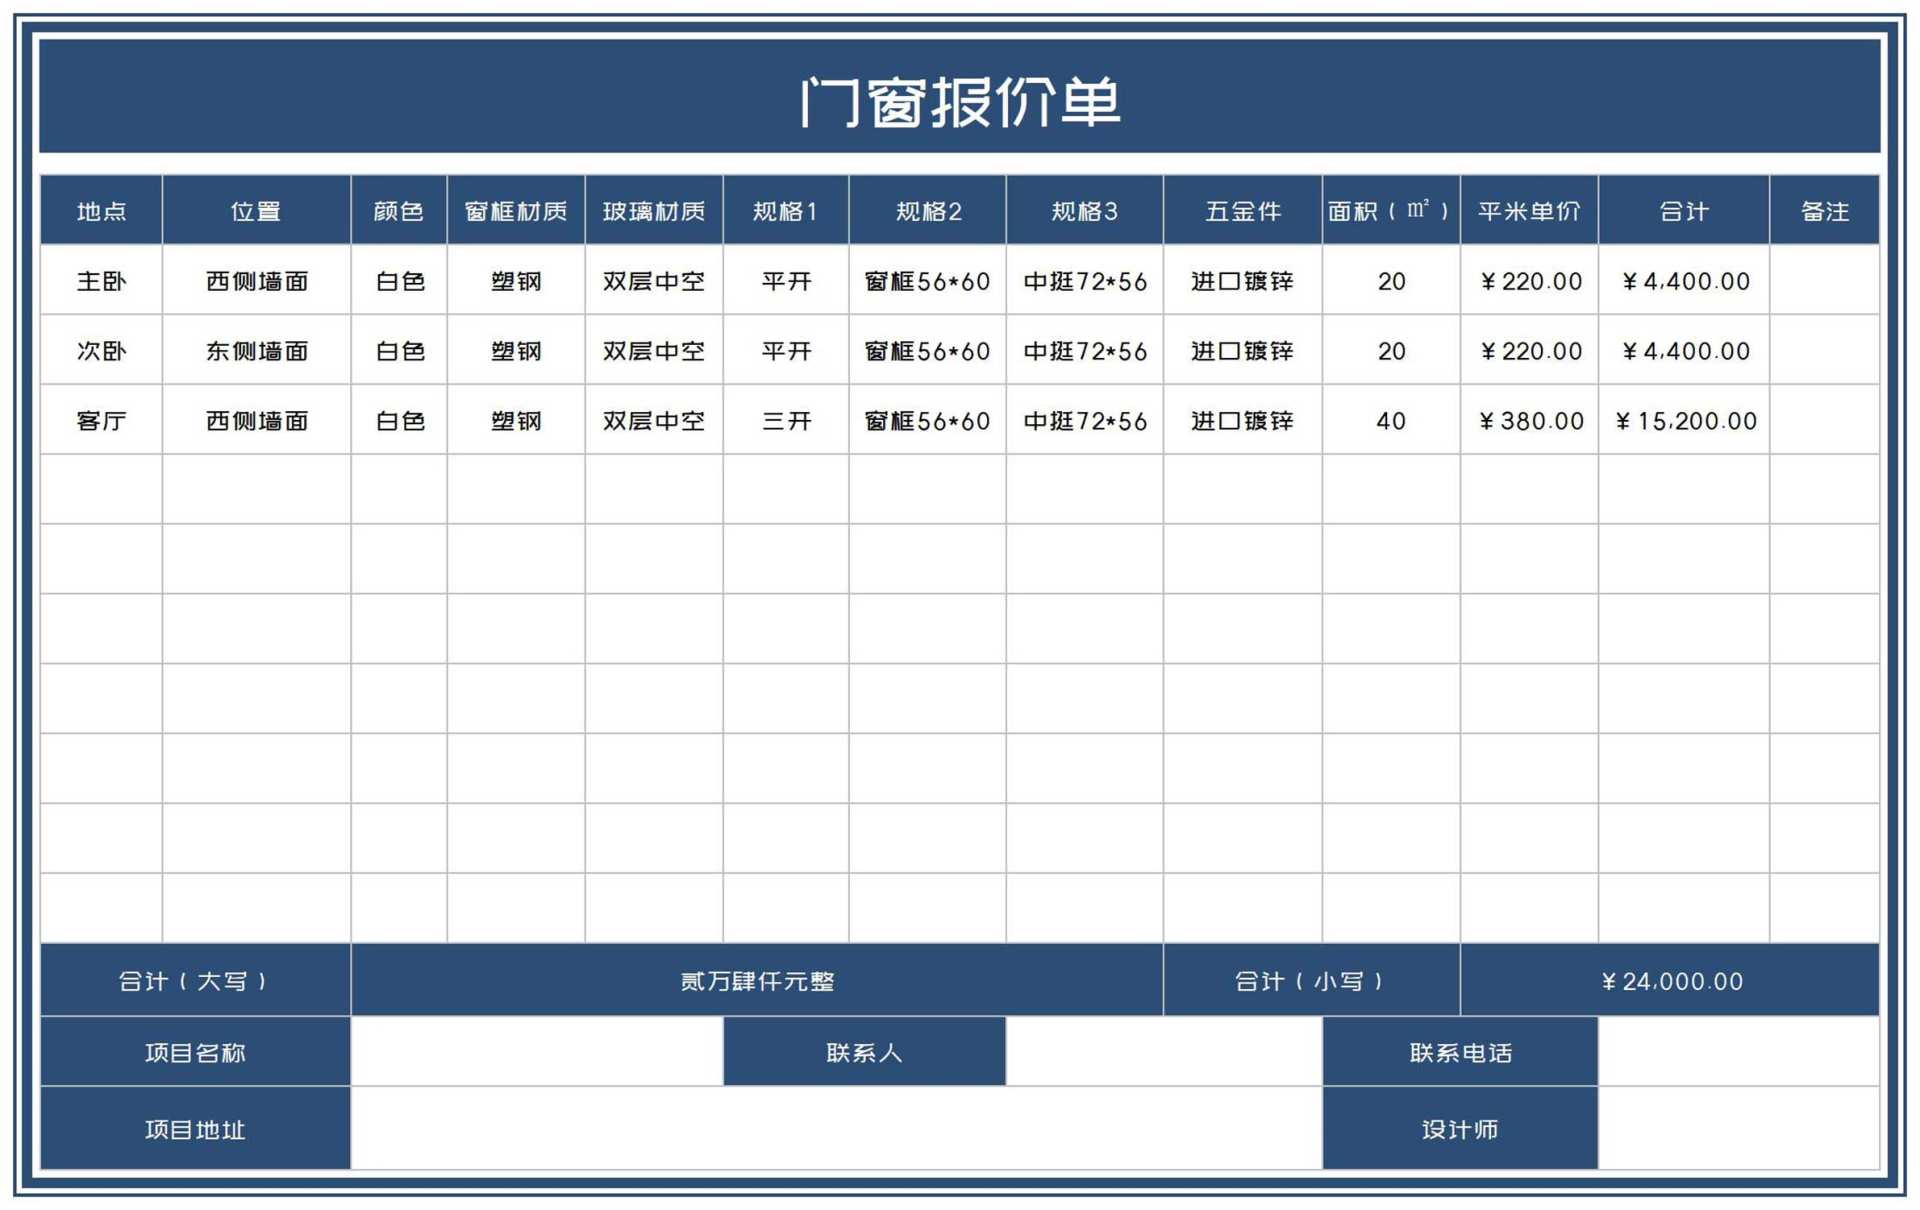This screenshot has width=1920, height=1210.
Task: Click 西侧墙面 in the 主卧 row
Action: (x=256, y=281)
